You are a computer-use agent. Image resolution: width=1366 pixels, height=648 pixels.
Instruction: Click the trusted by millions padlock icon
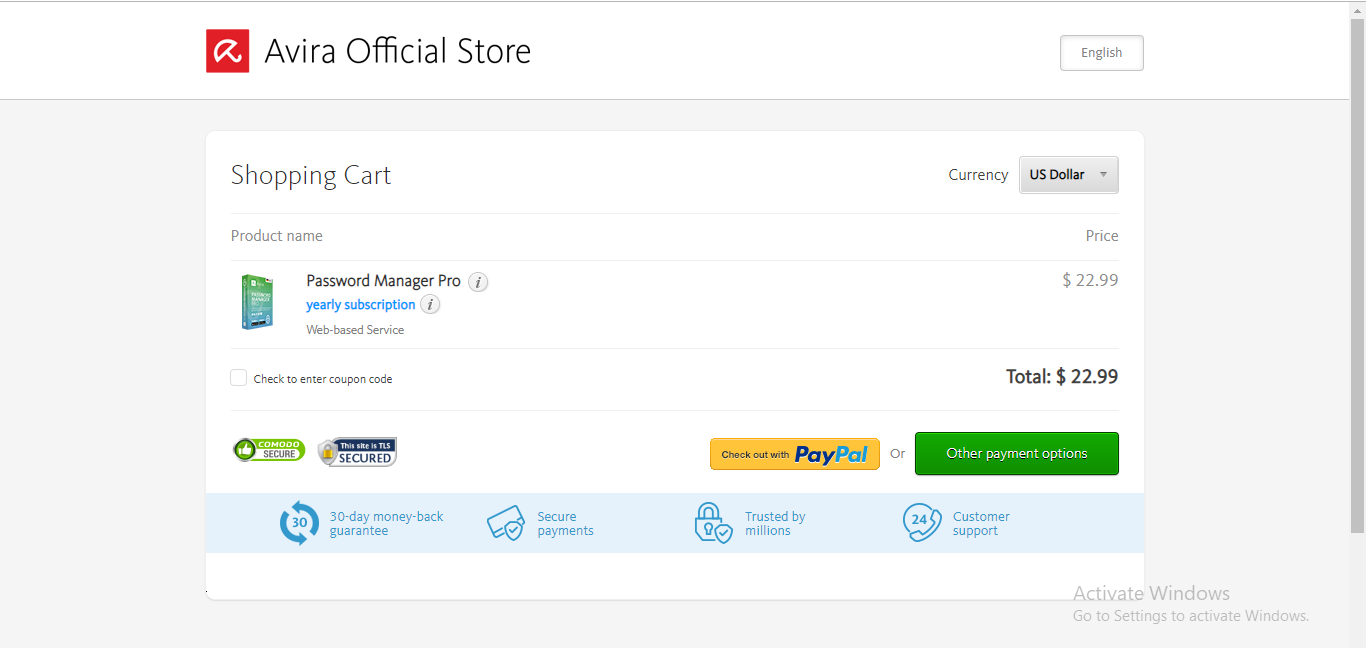coord(713,523)
